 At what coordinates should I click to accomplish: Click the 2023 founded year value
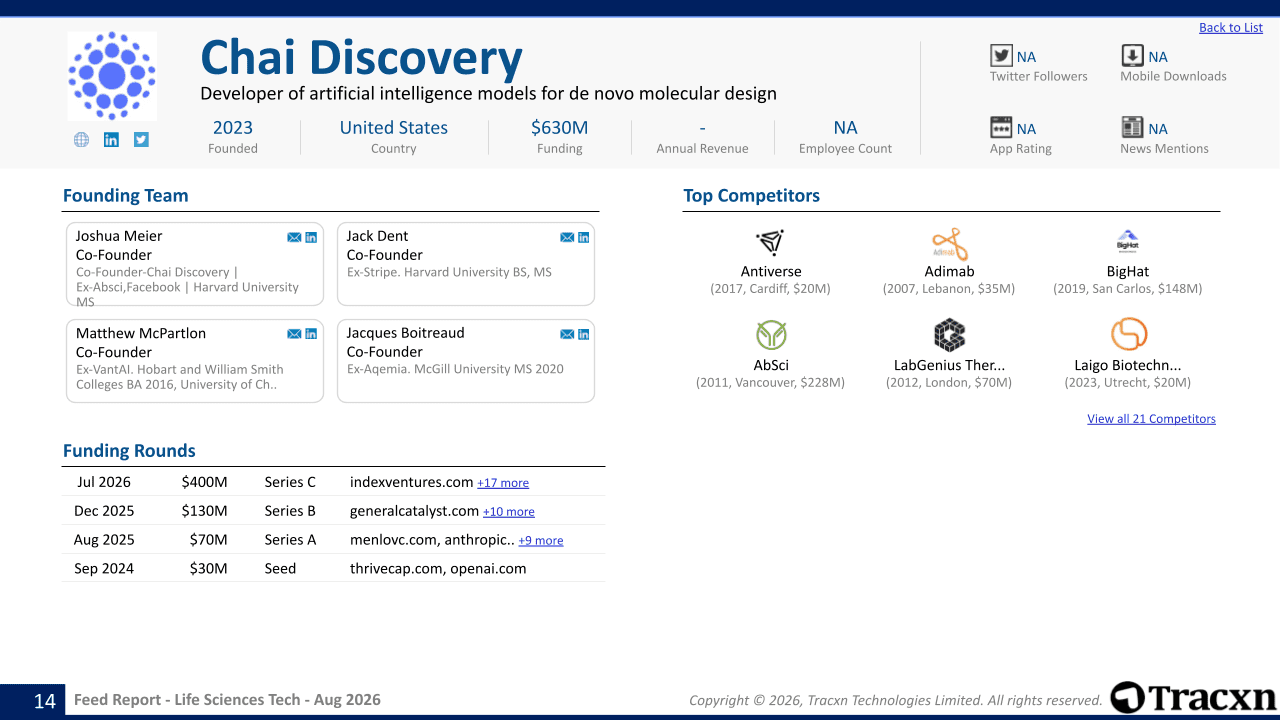click(x=233, y=127)
